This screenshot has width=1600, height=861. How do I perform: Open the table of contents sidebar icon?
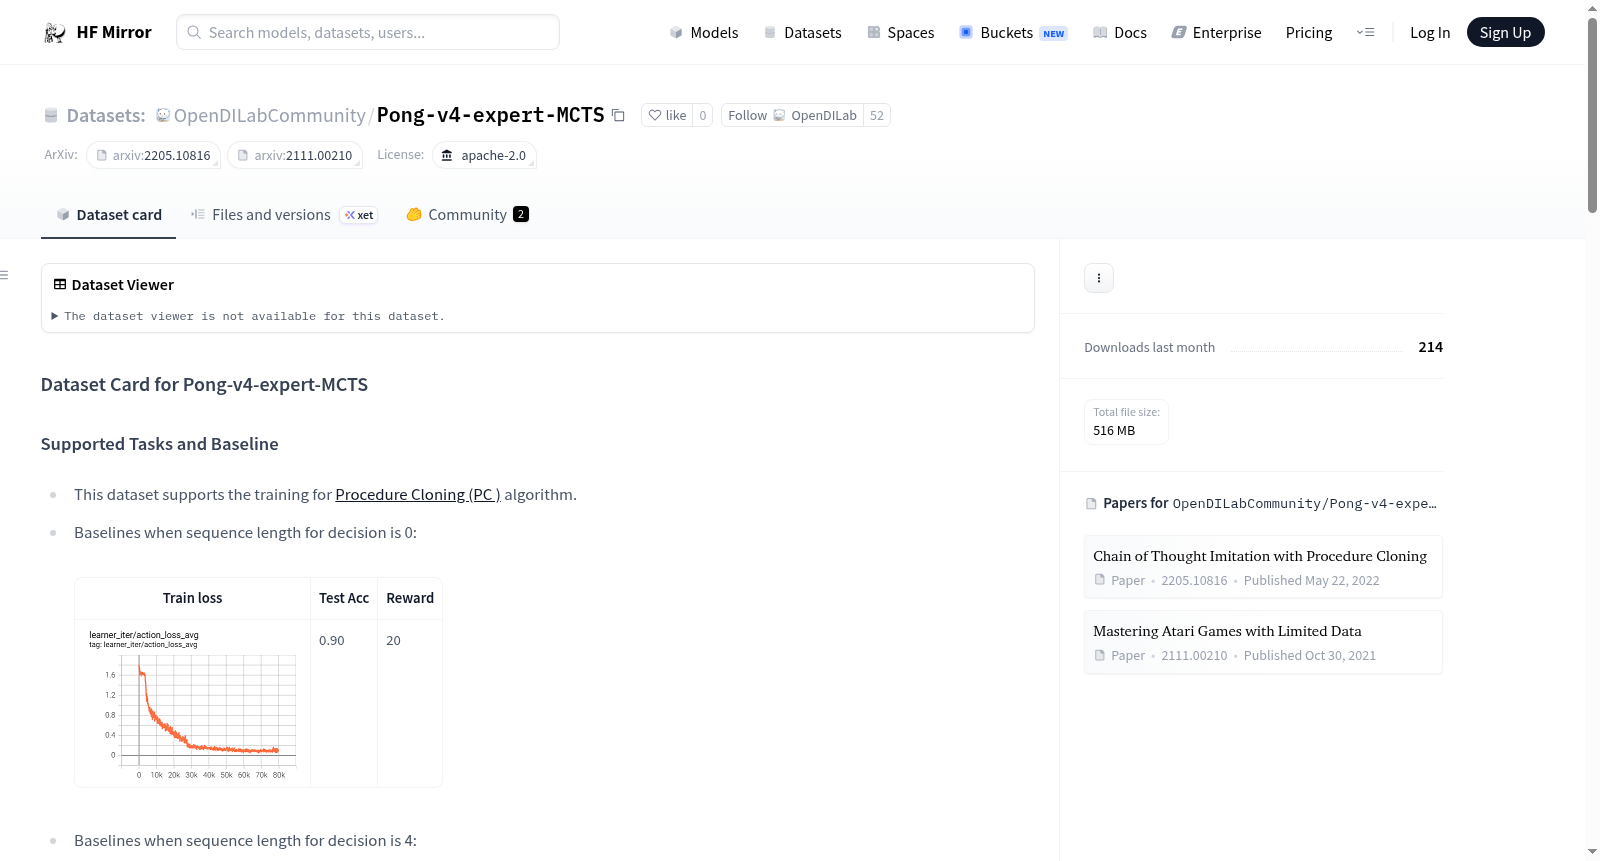click(5, 275)
